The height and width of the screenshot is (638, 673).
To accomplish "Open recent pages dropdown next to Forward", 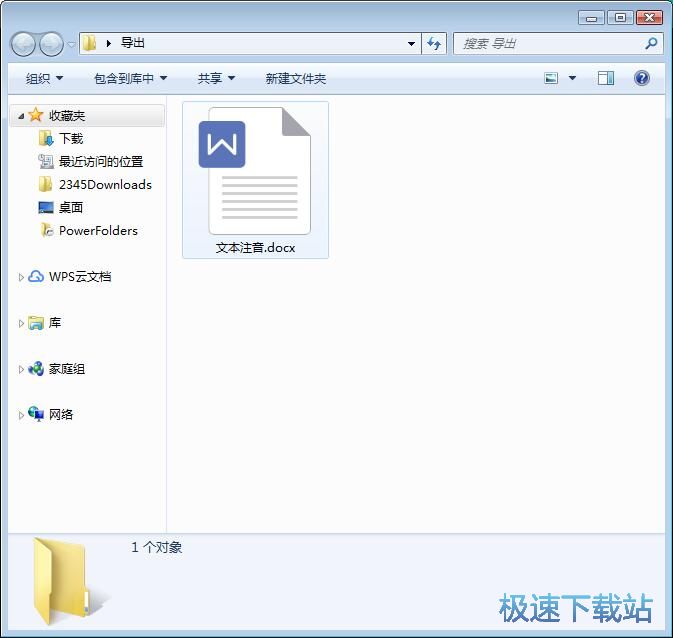I will click(x=71, y=44).
